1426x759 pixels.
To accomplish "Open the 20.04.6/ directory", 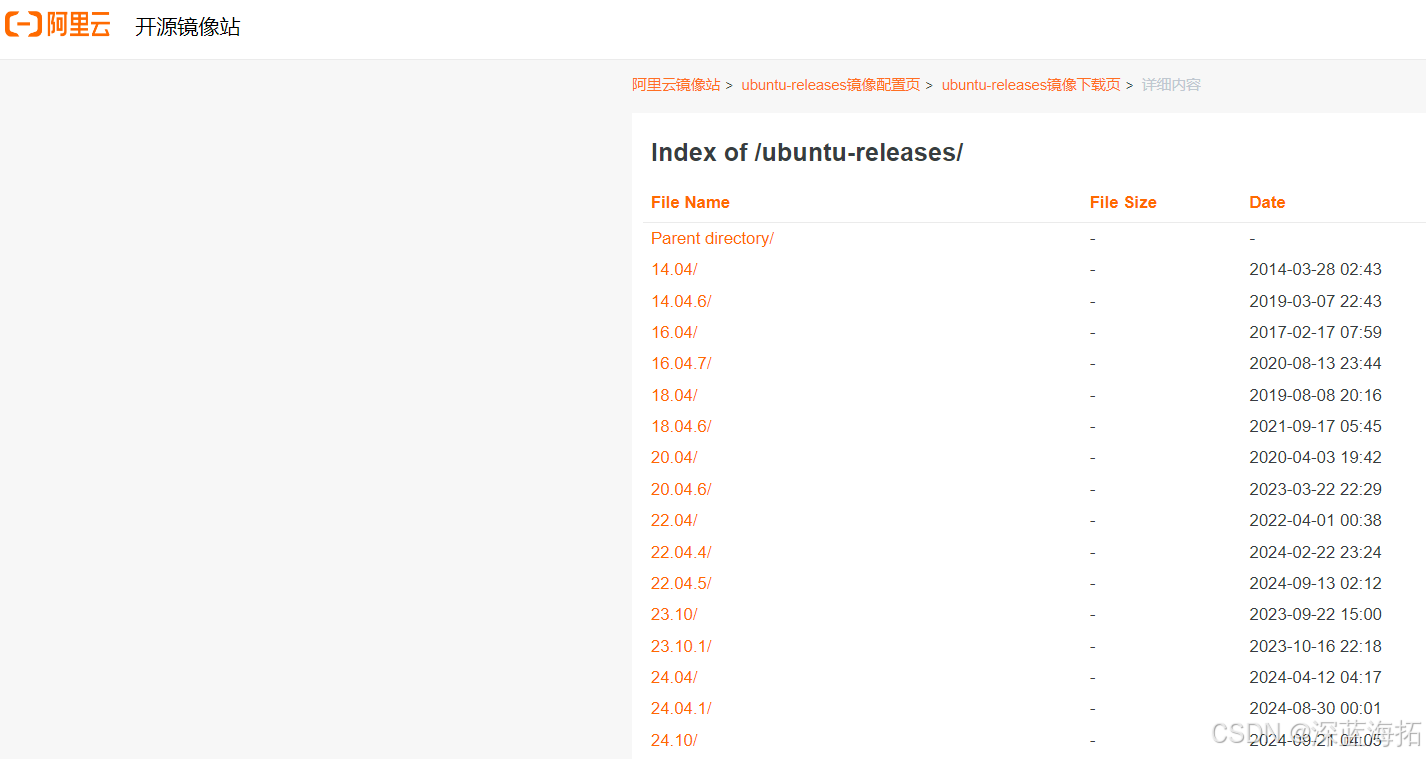I will coord(681,489).
